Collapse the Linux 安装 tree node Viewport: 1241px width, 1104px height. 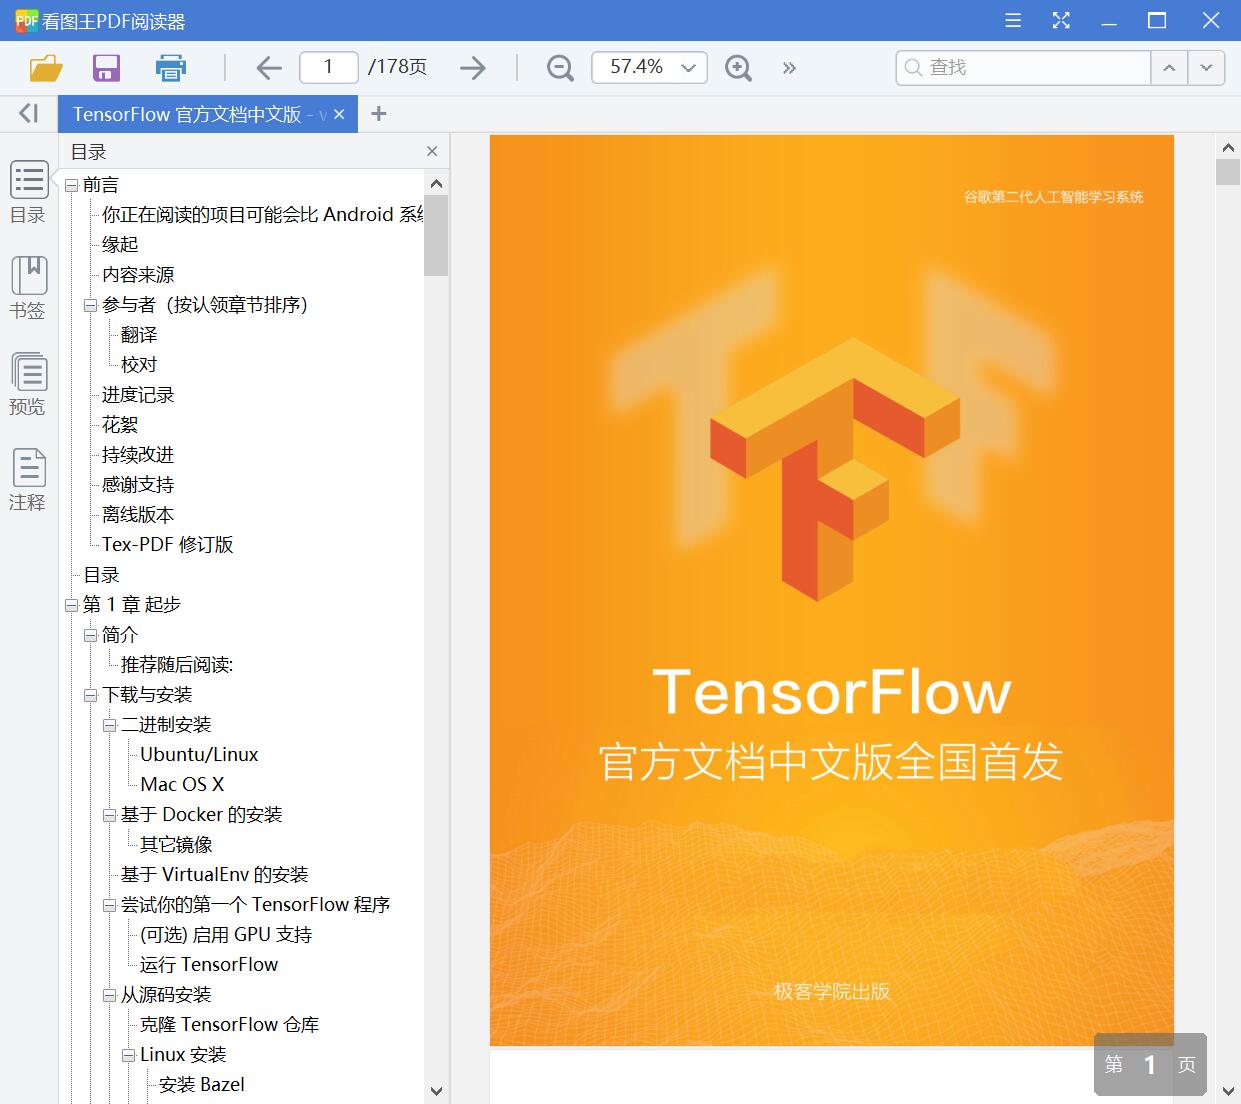[x=128, y=1055]
